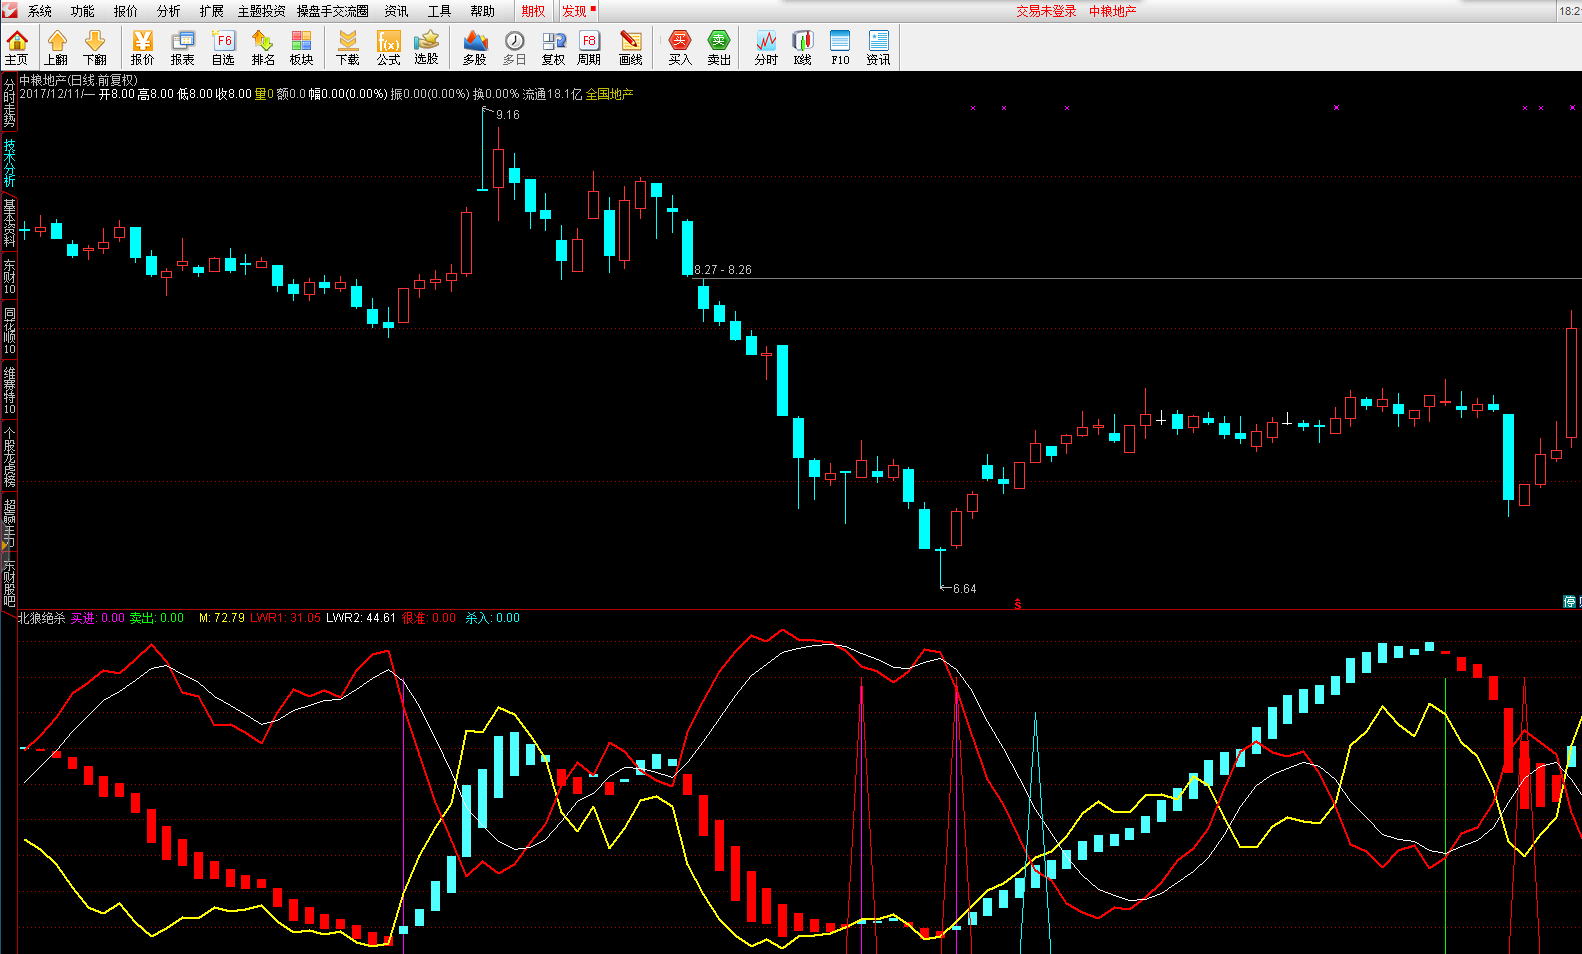Viewport: 1582px width, 954px height.
Task: Switch chart to 分时 intraday view
Action: (x=766, y=46)
